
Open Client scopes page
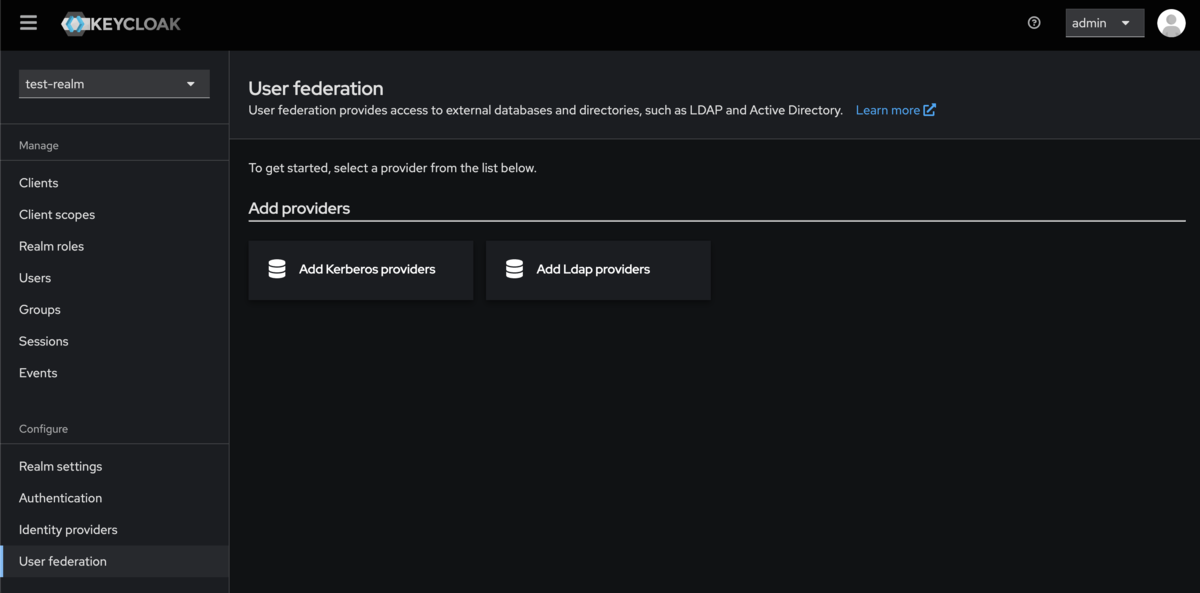point(114,215)
